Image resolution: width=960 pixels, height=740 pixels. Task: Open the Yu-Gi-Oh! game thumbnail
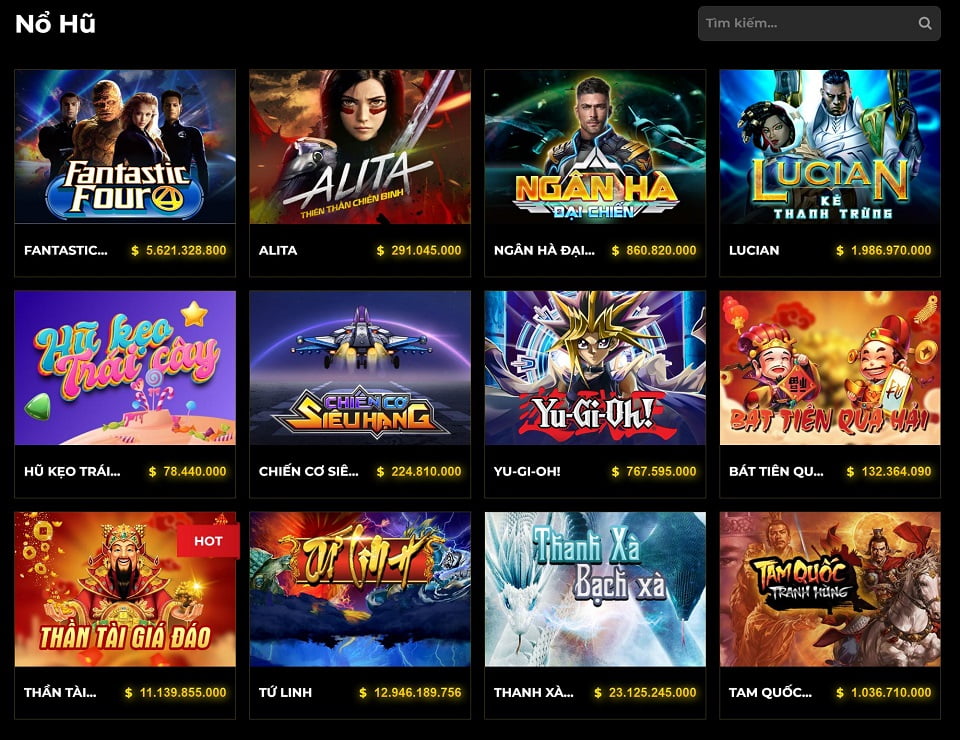pos(595,368)
